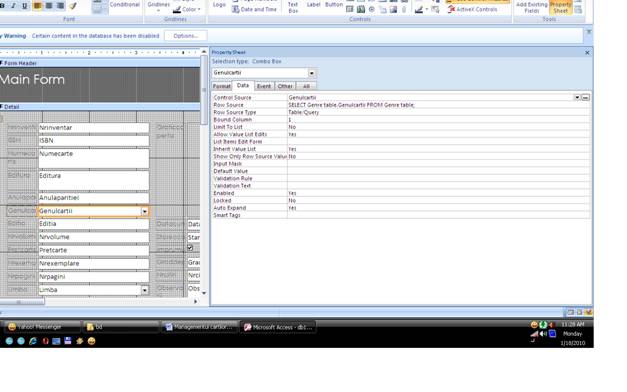Open the bd folder taskbar button
The image size is (627, 392).
(x=121, y=327)
